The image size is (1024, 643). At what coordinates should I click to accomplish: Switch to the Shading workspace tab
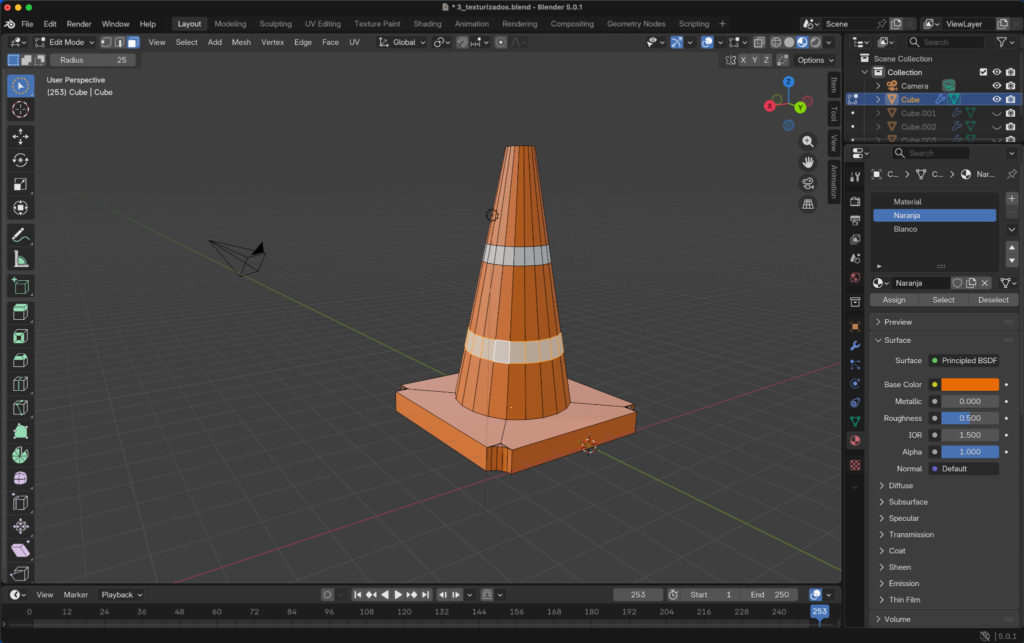pos(427,23)
